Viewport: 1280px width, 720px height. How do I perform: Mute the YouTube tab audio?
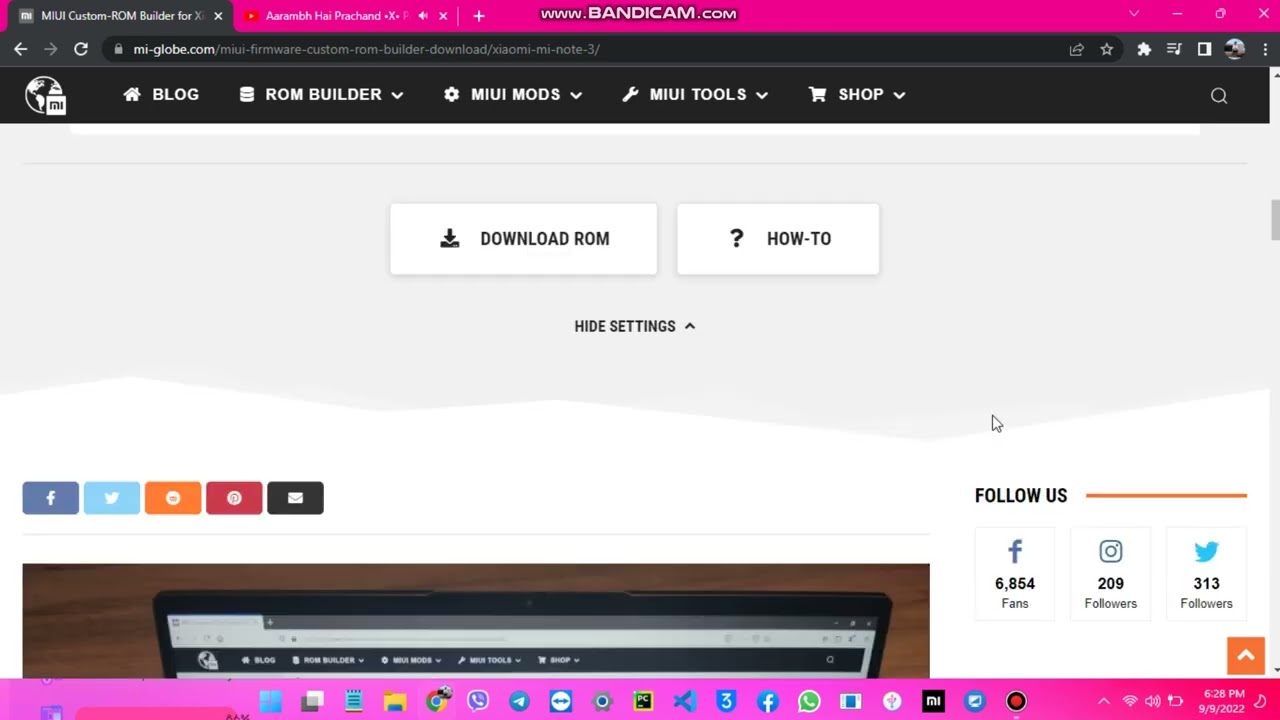(x=423, y=16)
